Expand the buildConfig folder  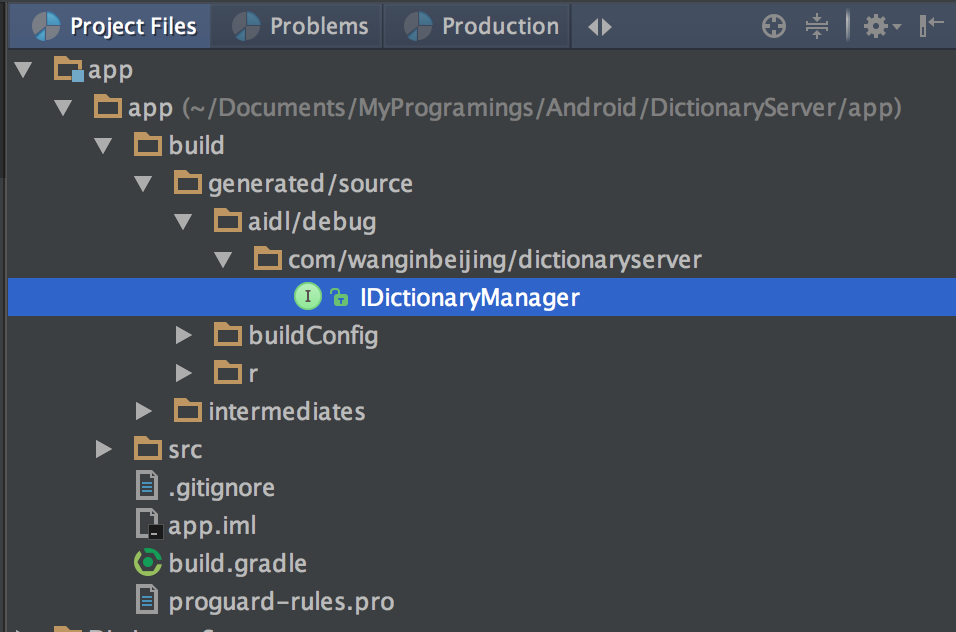pos(183,335)
